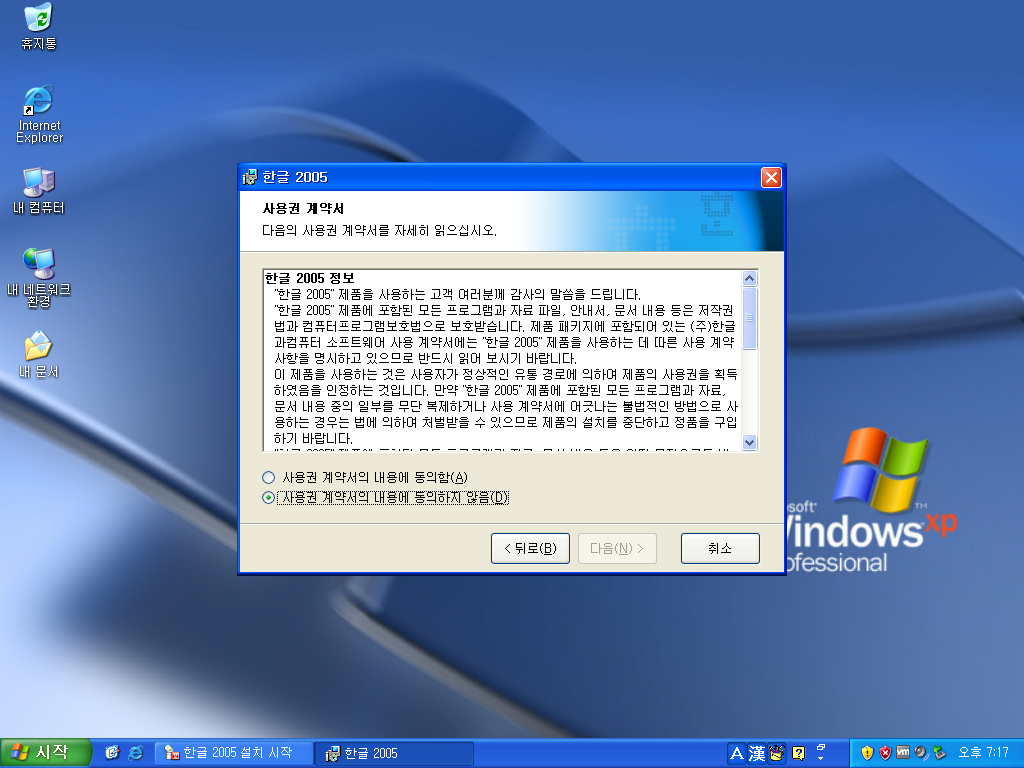1024x768 pixels.
Task: Click the VMware tools tray icon
Action: click(903, 753)
